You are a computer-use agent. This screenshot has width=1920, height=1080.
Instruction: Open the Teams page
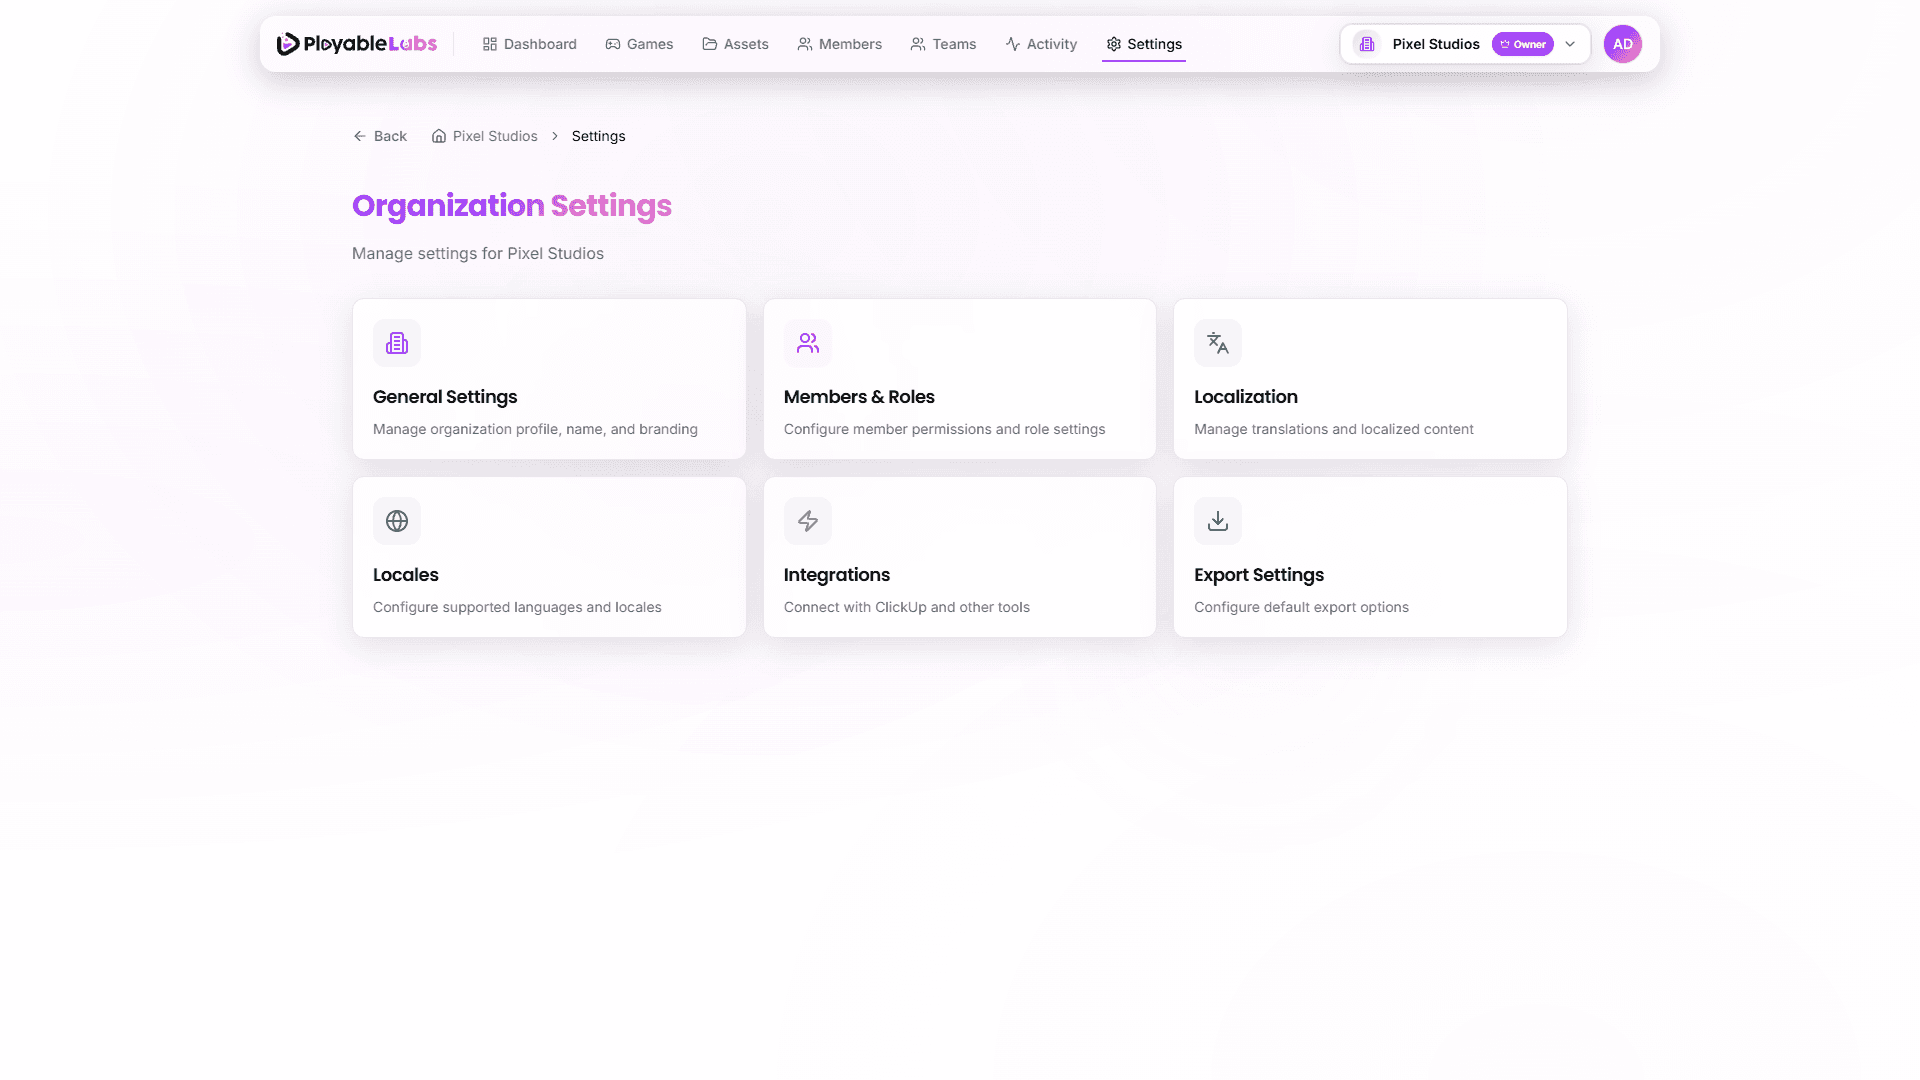tap(943, 44)
